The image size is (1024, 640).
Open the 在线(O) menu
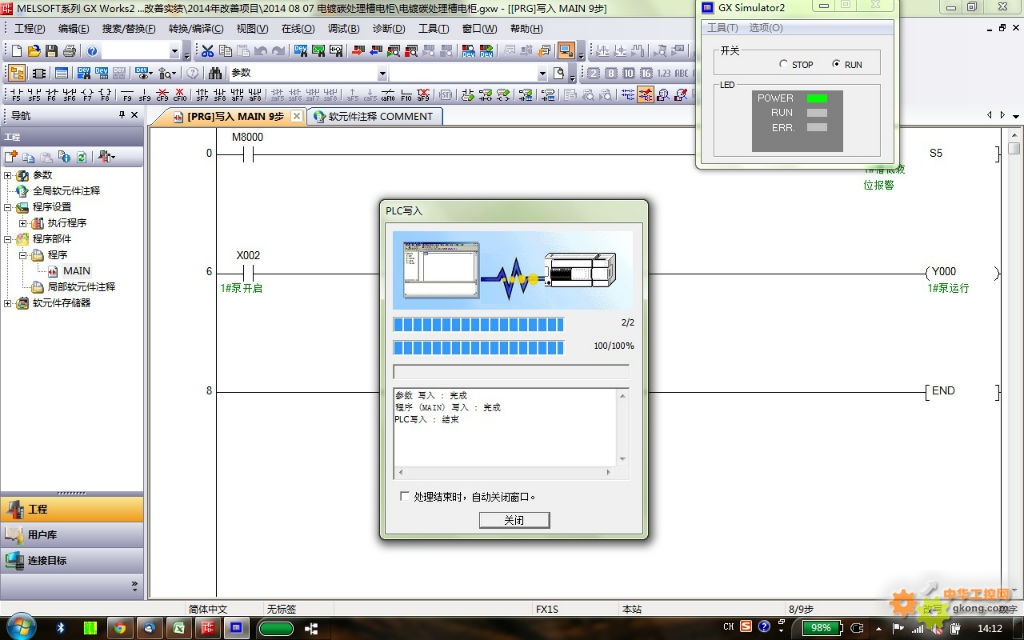pyautogui.click(x=298, y=29)
